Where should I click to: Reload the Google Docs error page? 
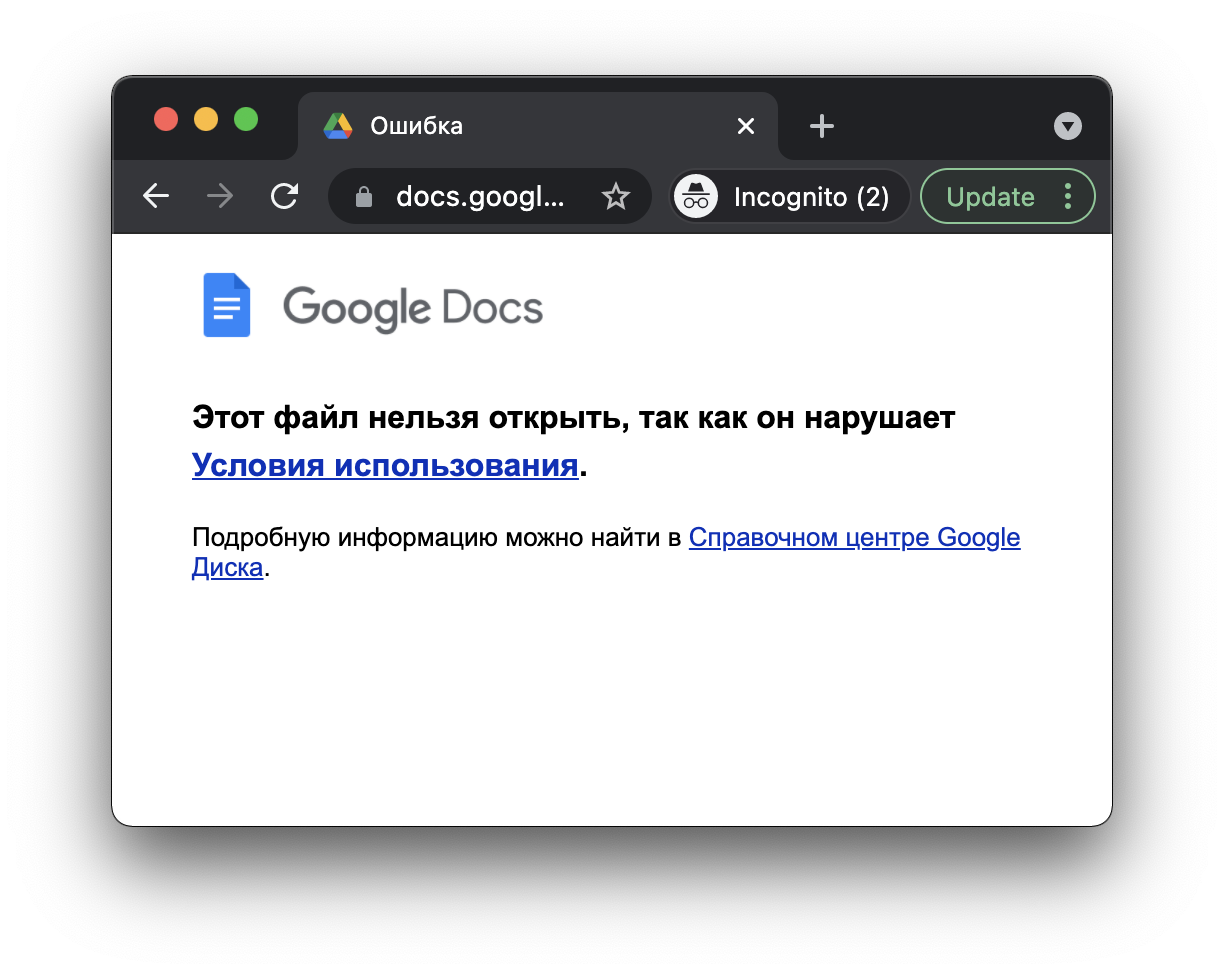pos(285,197)
